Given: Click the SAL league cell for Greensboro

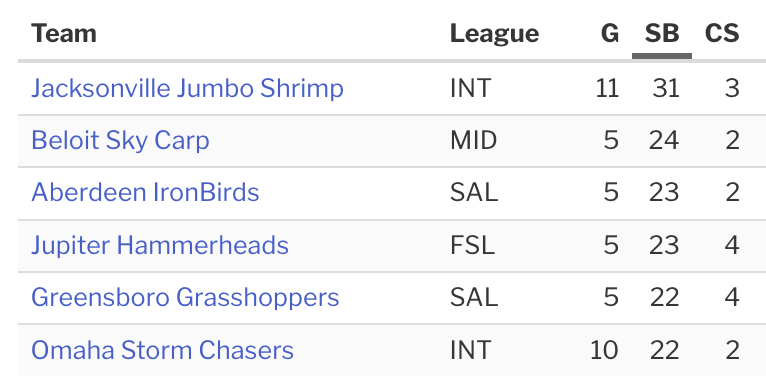Looking at the screenshot, I should click(x=474, y=297).
